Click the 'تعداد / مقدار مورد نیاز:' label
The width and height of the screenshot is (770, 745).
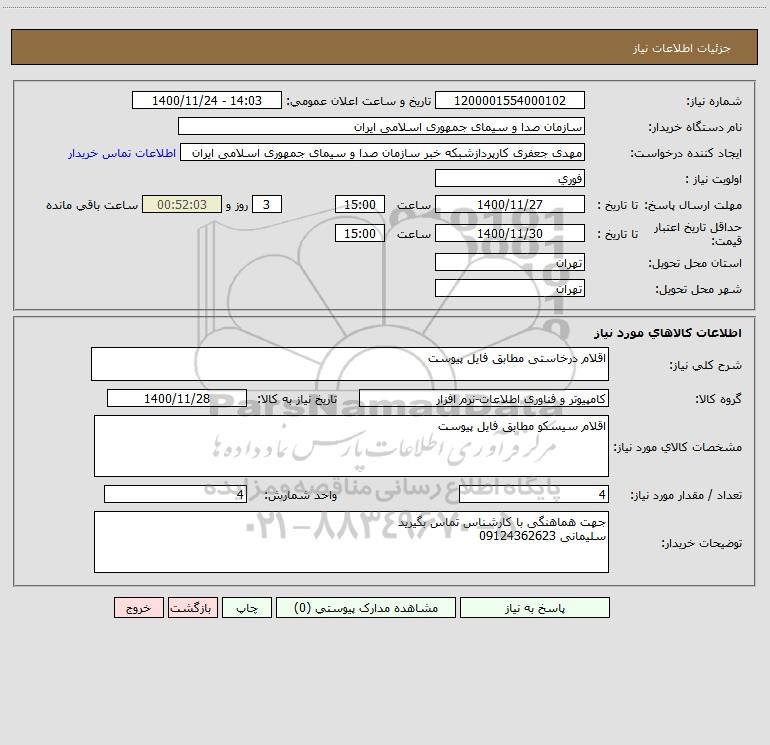(x=686, y=496)
